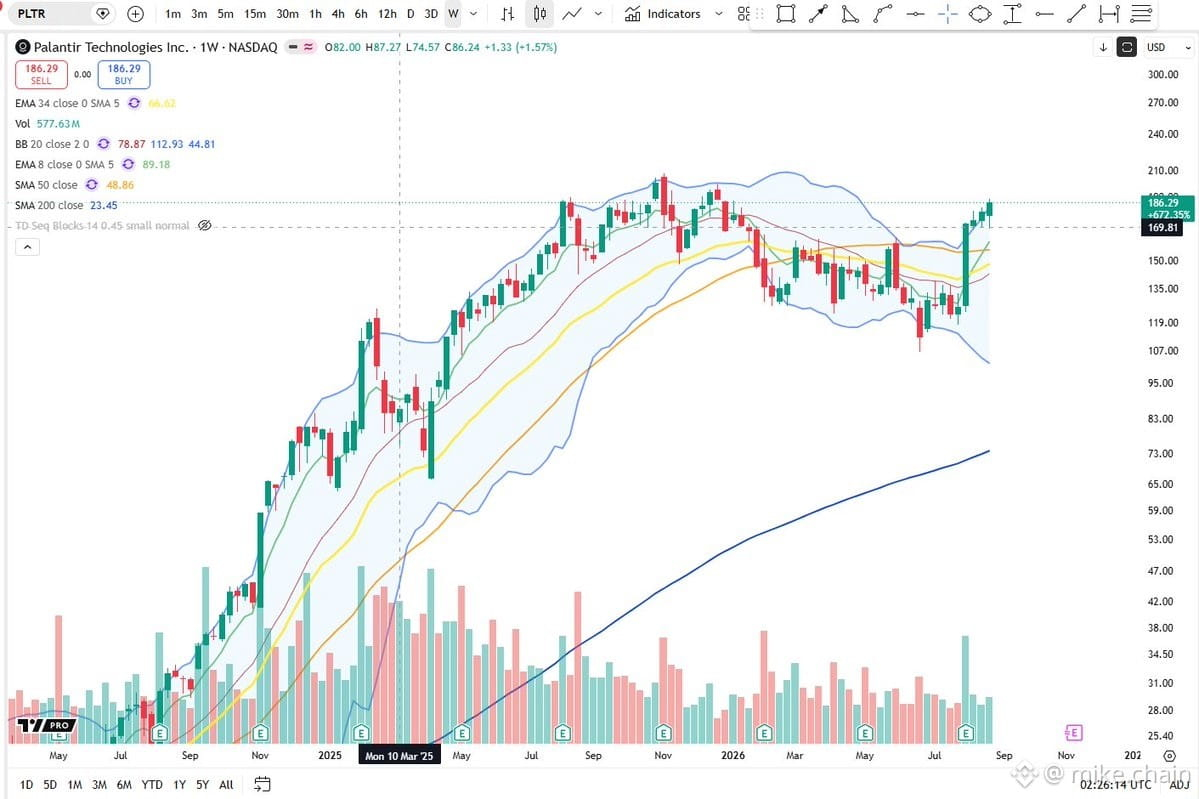This screenshot has width=1199, height=799.
Task: Switch chart to bars style
Action: 508,14
